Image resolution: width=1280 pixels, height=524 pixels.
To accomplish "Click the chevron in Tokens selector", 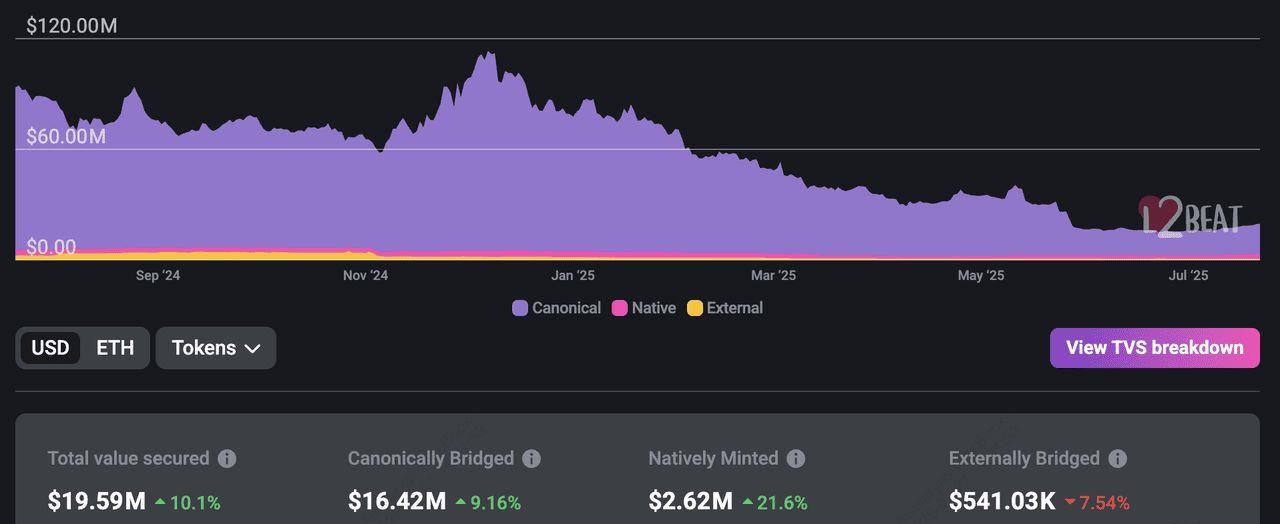I will point(253,349).
